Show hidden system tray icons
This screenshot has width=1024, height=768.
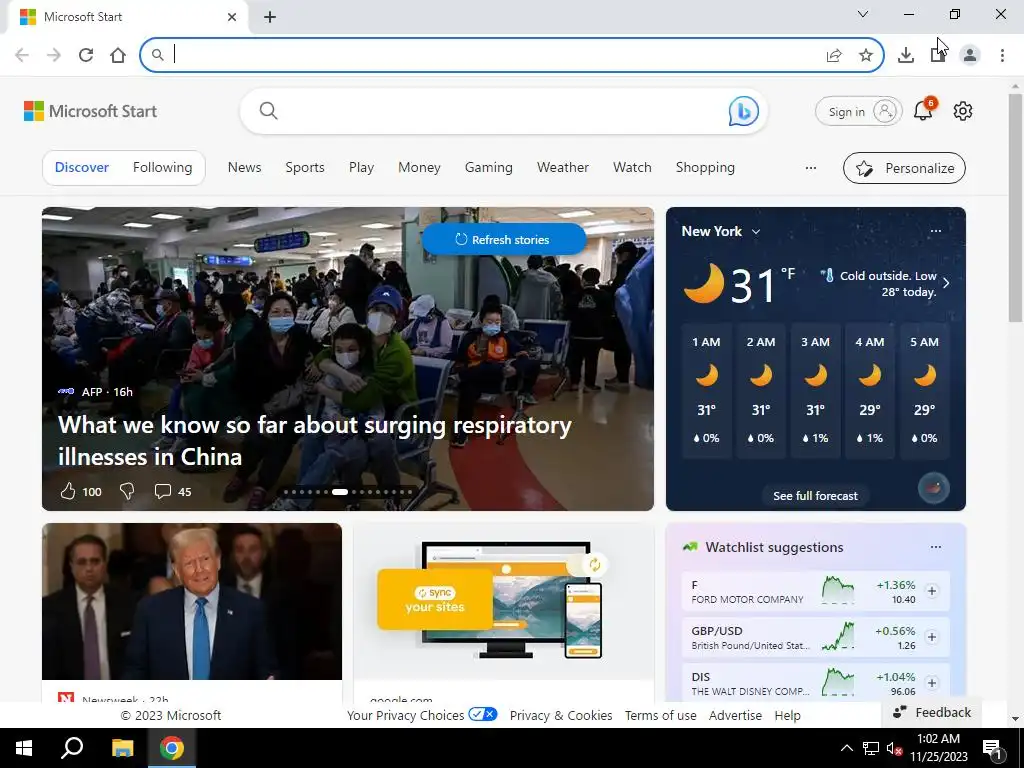click(x=846, y=748)
